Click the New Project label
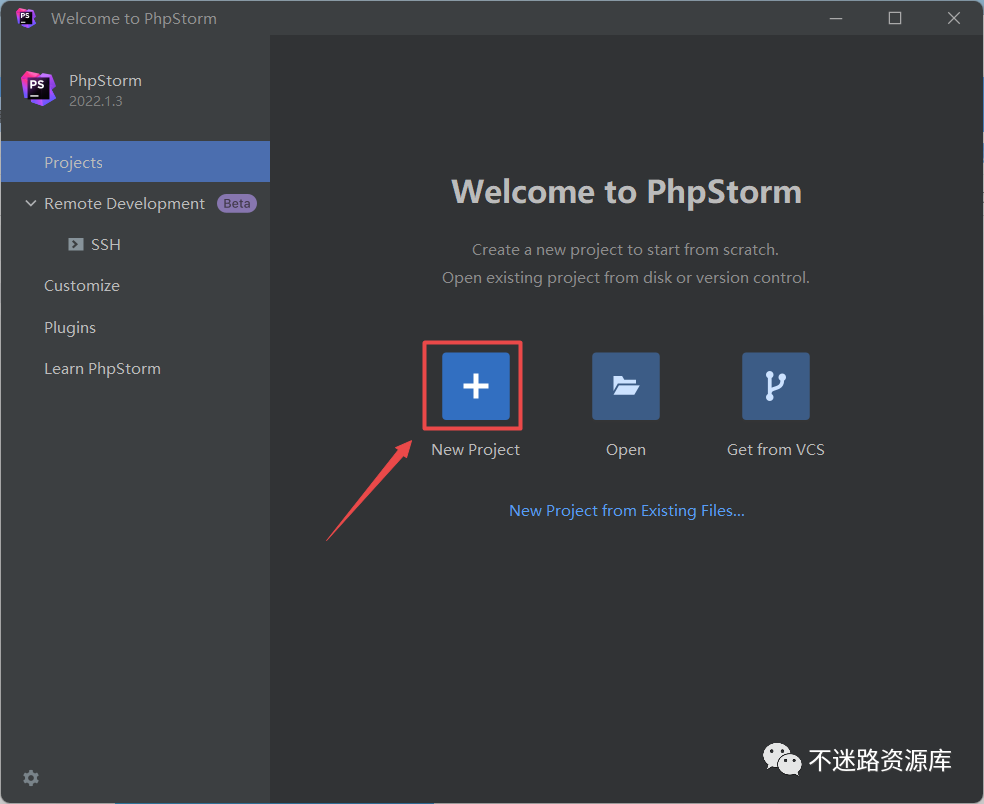 coord(476,449)
